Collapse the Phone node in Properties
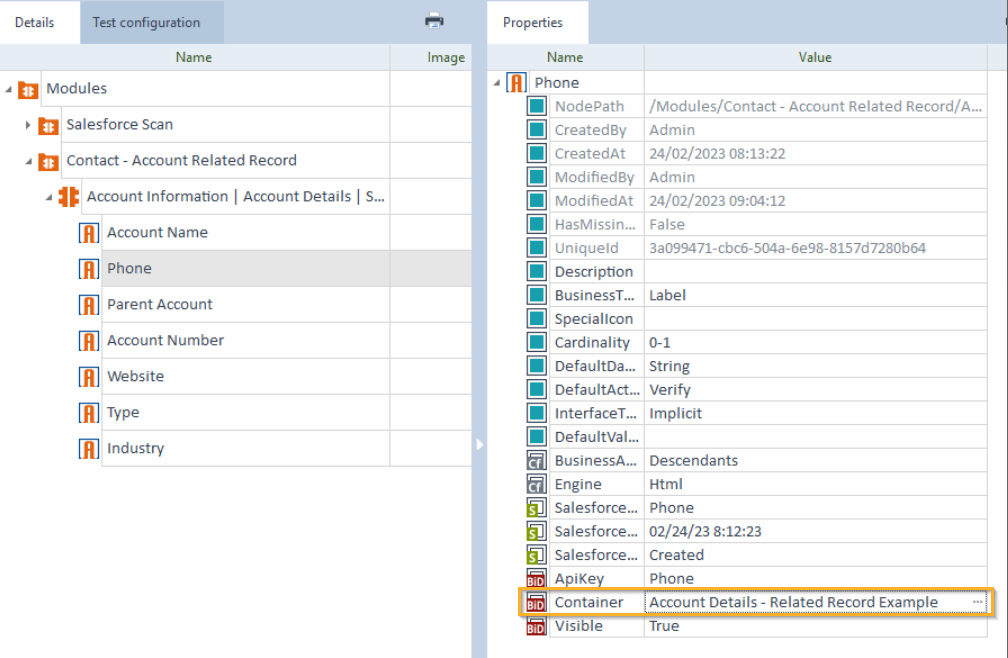This screenshot has height=658, width=1008. pos(497,83)
